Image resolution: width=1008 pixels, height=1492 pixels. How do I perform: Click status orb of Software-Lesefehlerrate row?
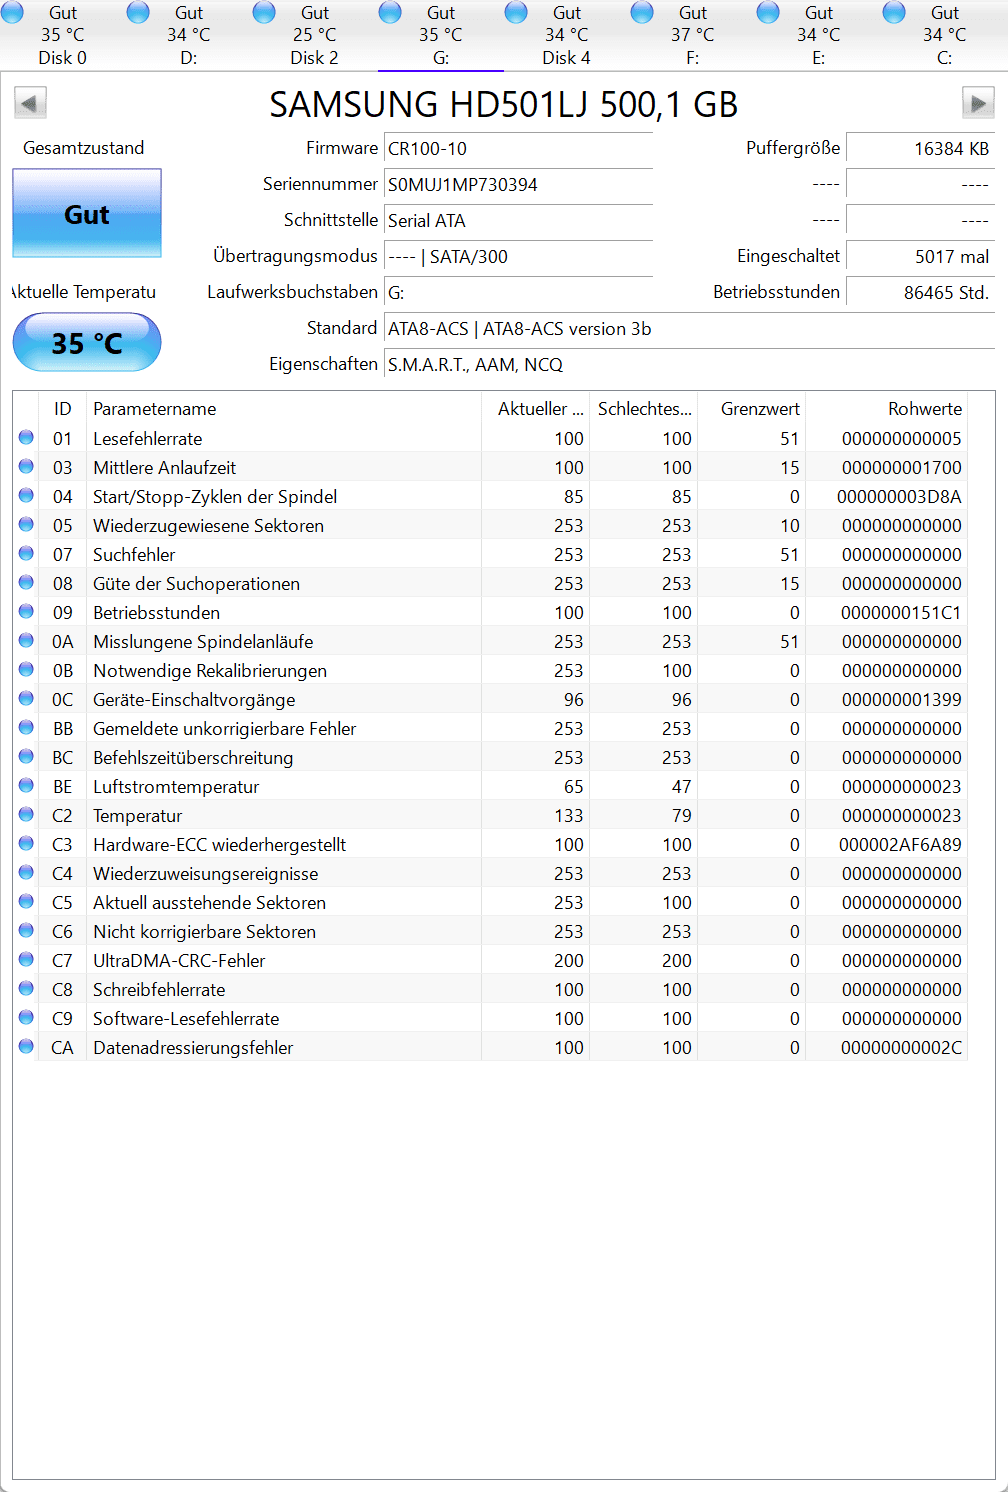26,1017
